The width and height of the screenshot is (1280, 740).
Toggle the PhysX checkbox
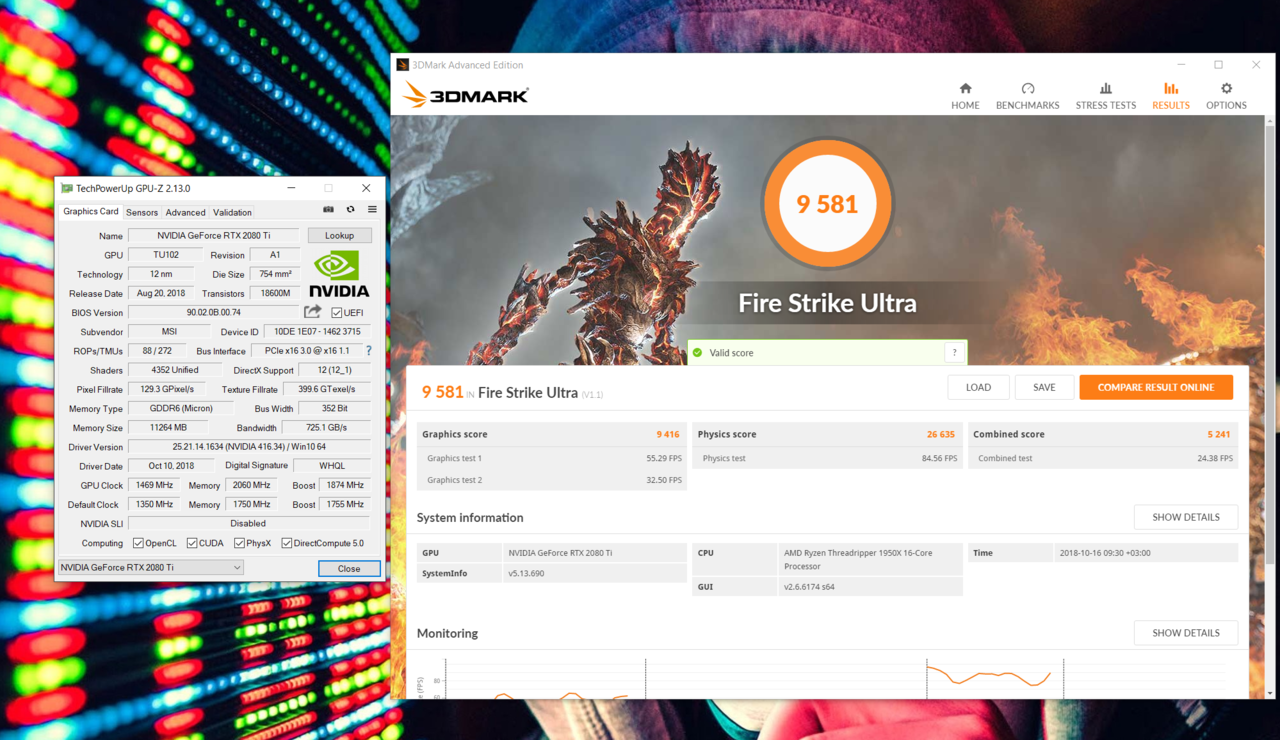[239, 543]
